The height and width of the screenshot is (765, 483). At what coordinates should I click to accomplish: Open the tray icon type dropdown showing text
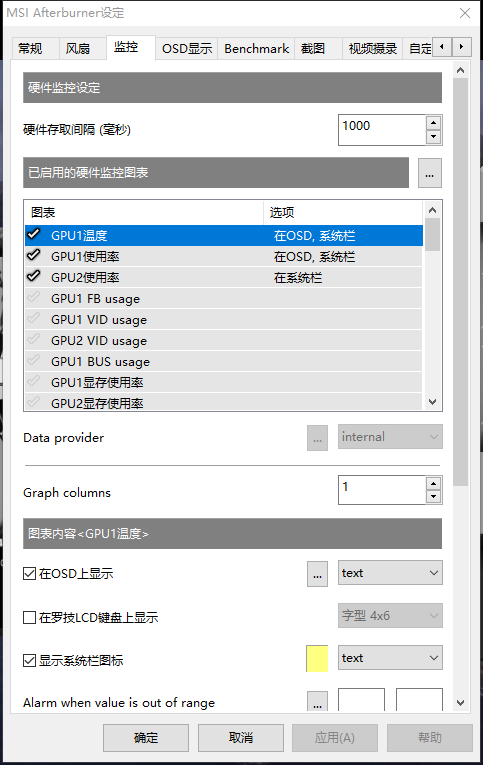(390, 658)
